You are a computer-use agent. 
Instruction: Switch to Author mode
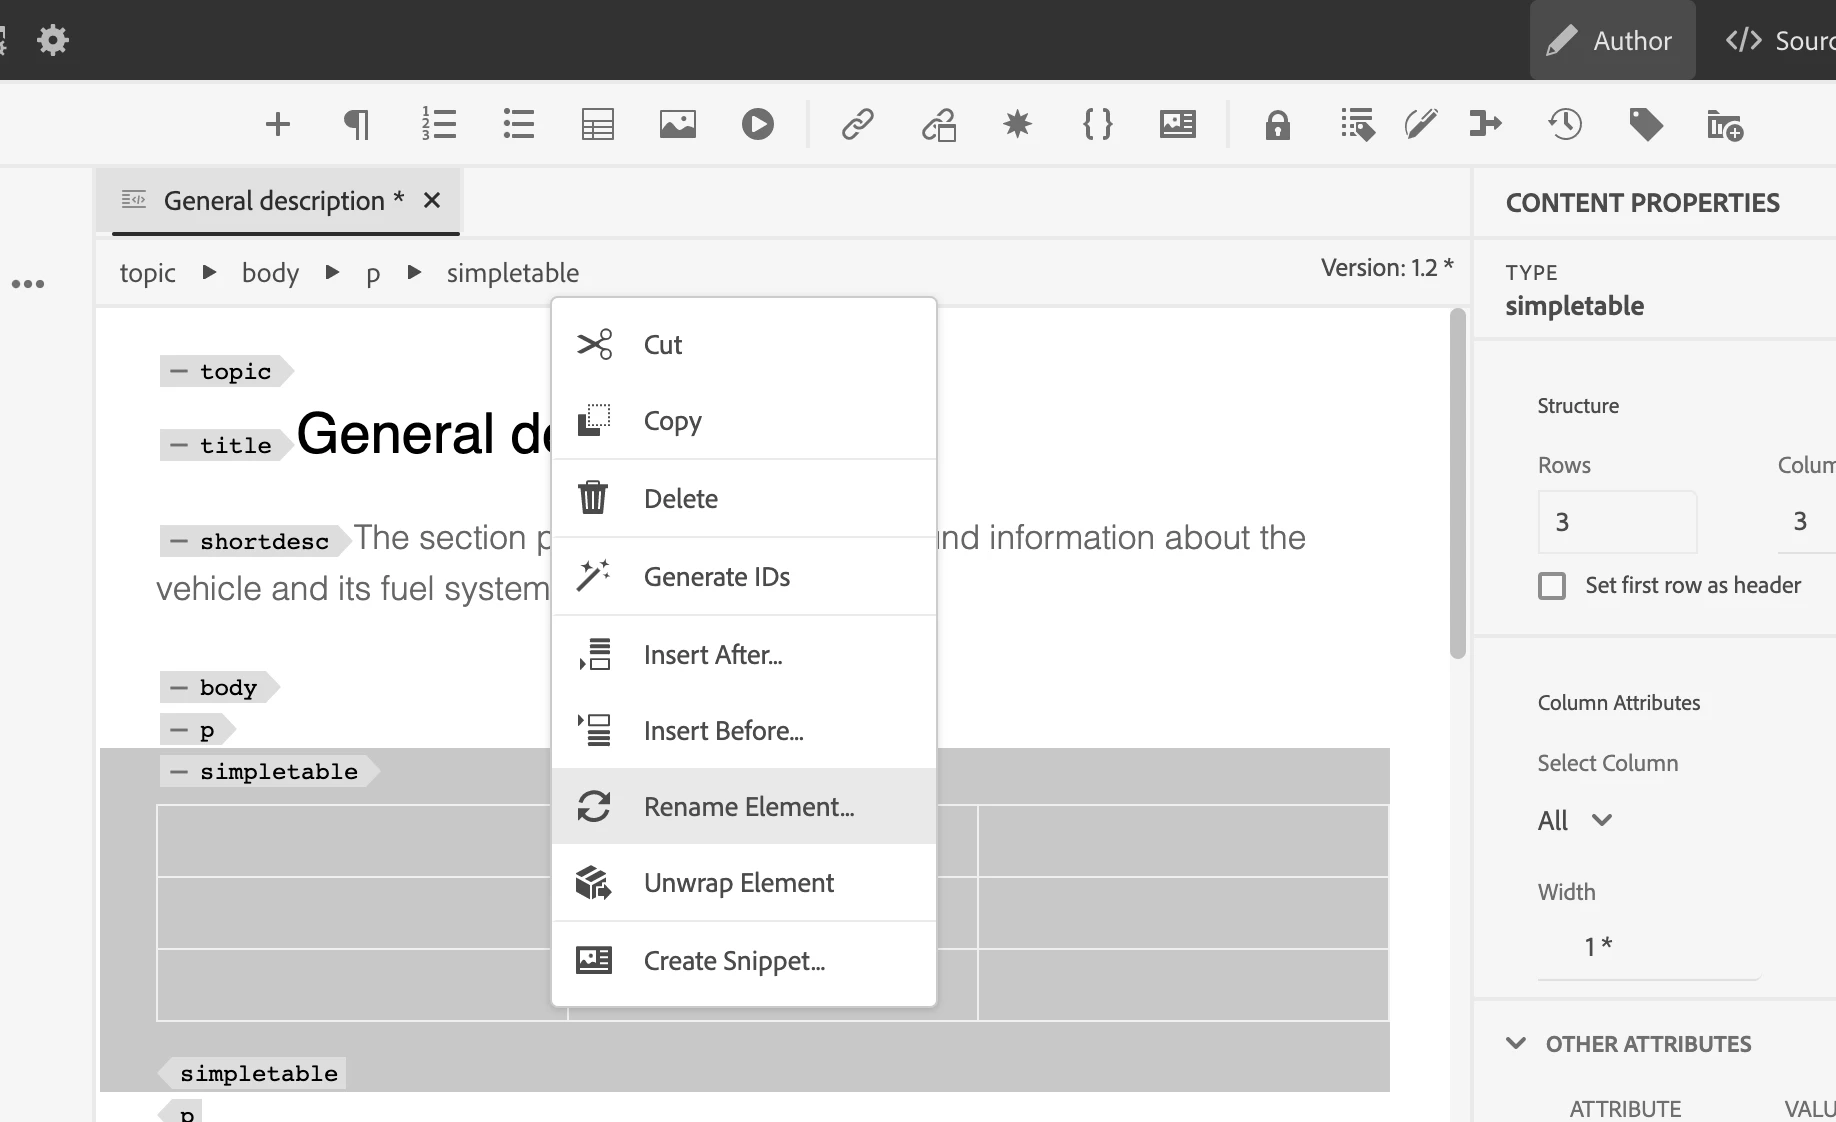click(1612, 40)
